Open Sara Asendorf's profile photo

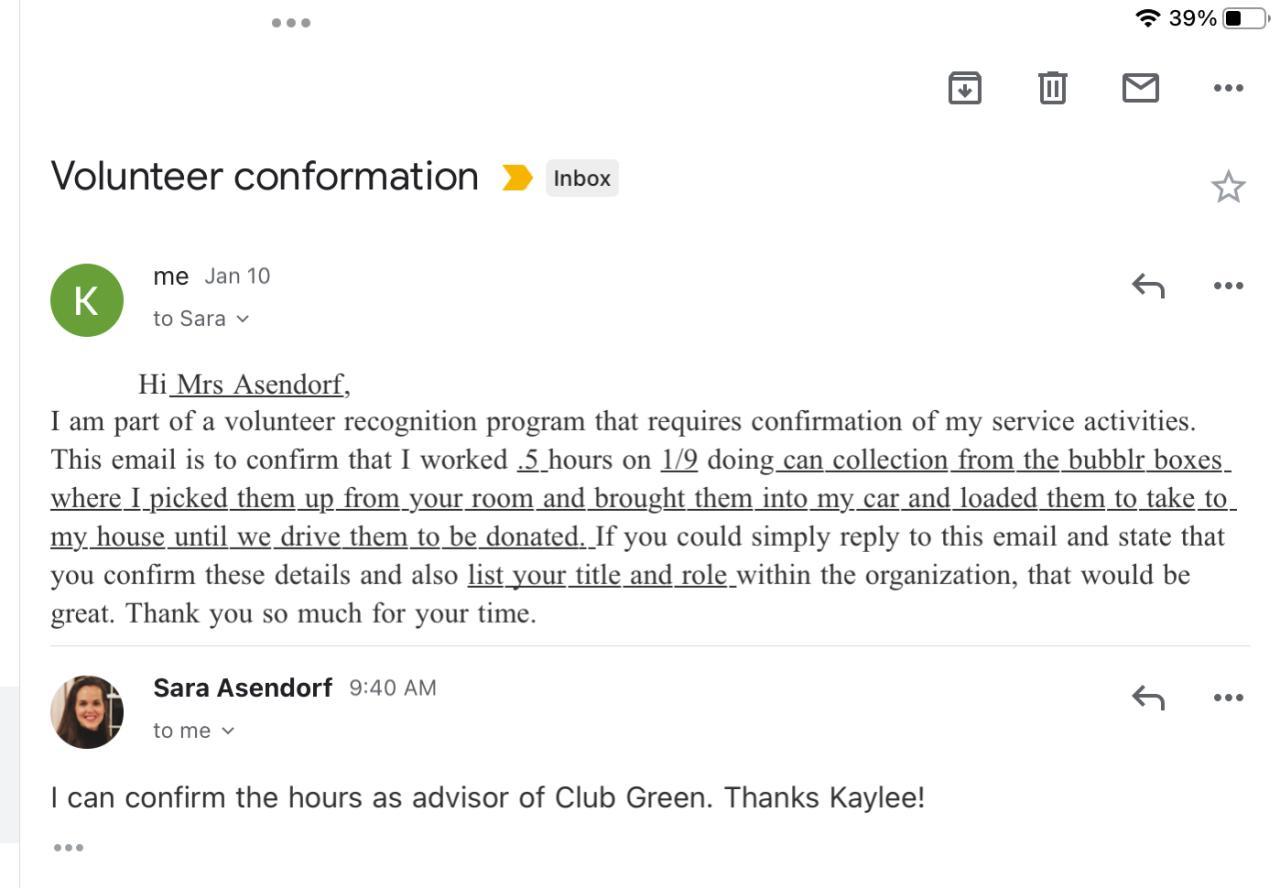pos(87,712)
